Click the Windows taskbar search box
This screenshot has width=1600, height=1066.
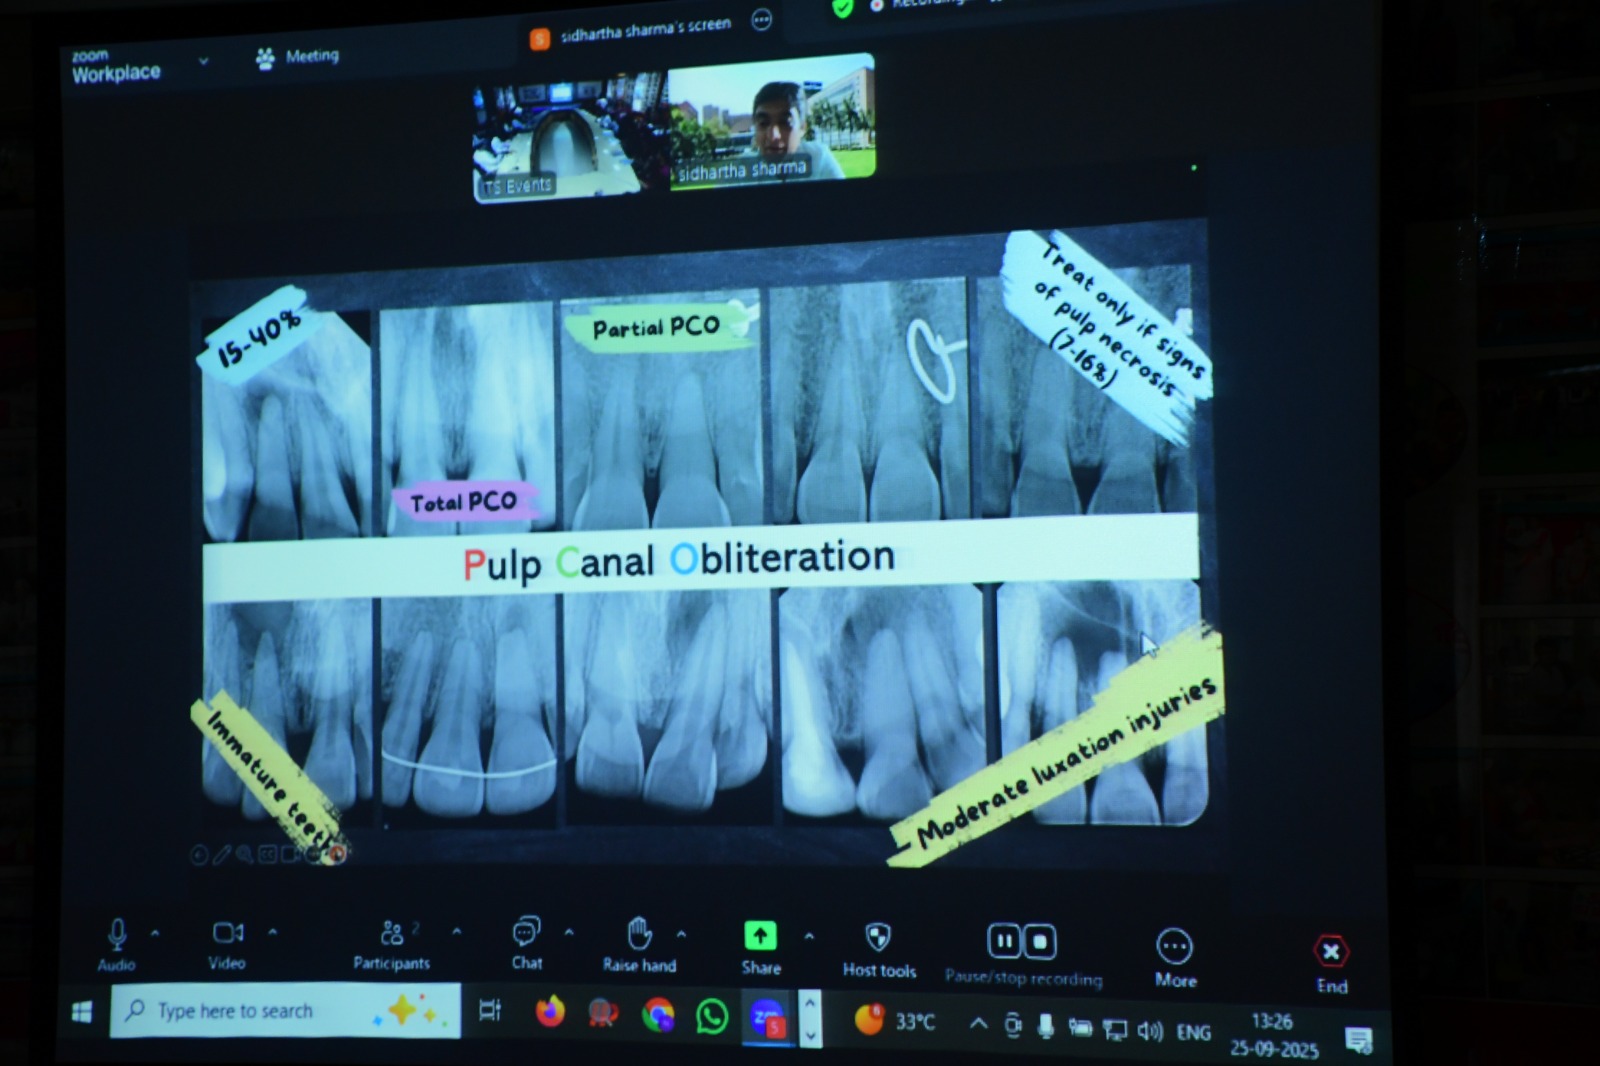pyautogui.click(x=285, y=1011)
